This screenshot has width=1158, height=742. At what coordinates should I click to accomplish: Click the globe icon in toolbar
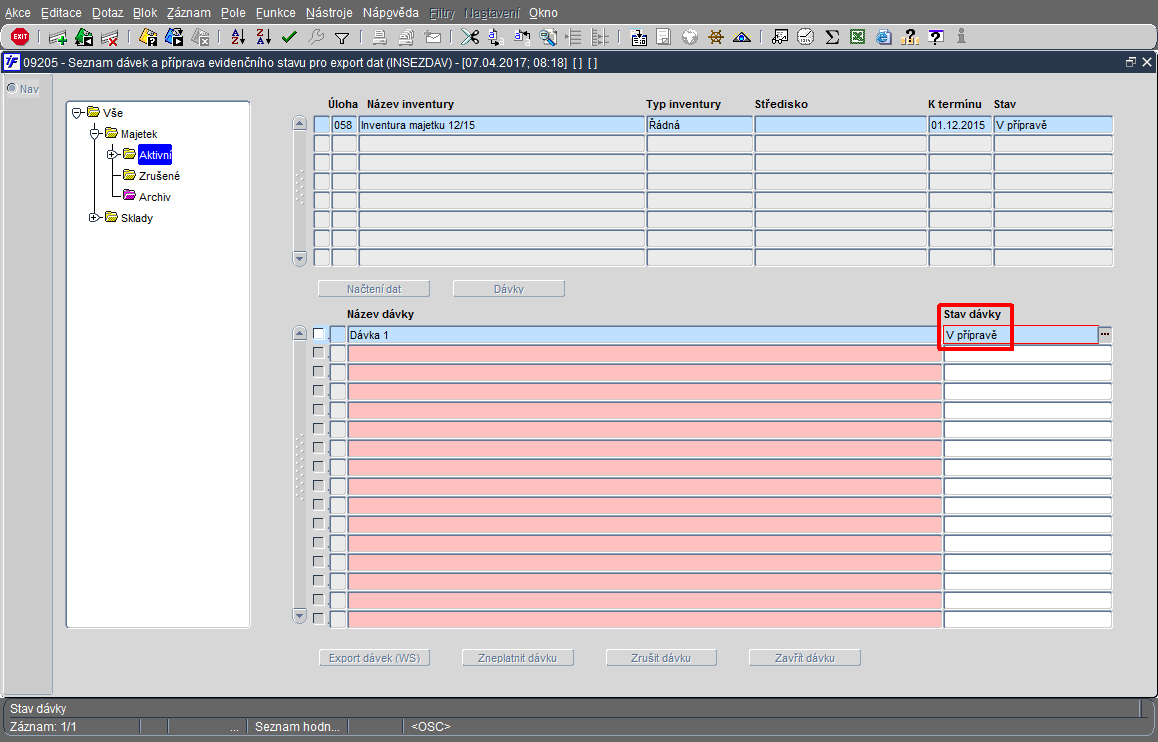coord(690,37)
